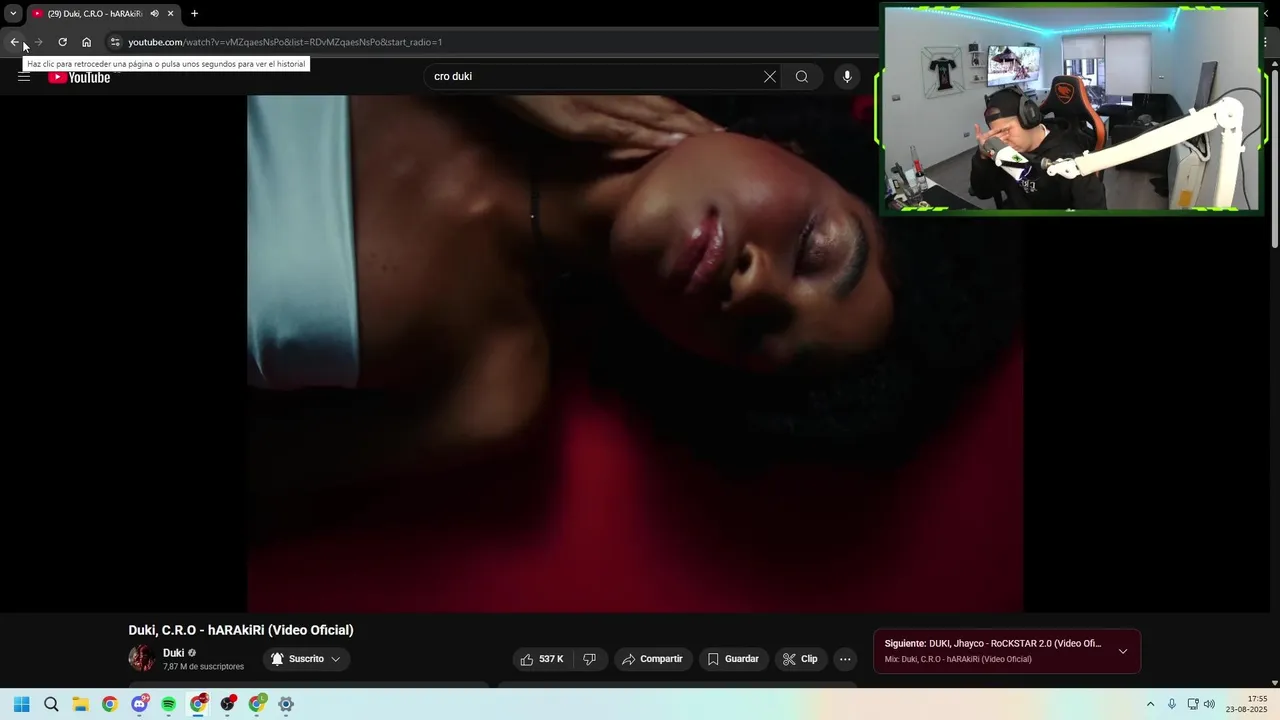The height and width of the screenshot is (720, 1280).
Task: Open the browser home page button
Action: (x=86, y=42)
